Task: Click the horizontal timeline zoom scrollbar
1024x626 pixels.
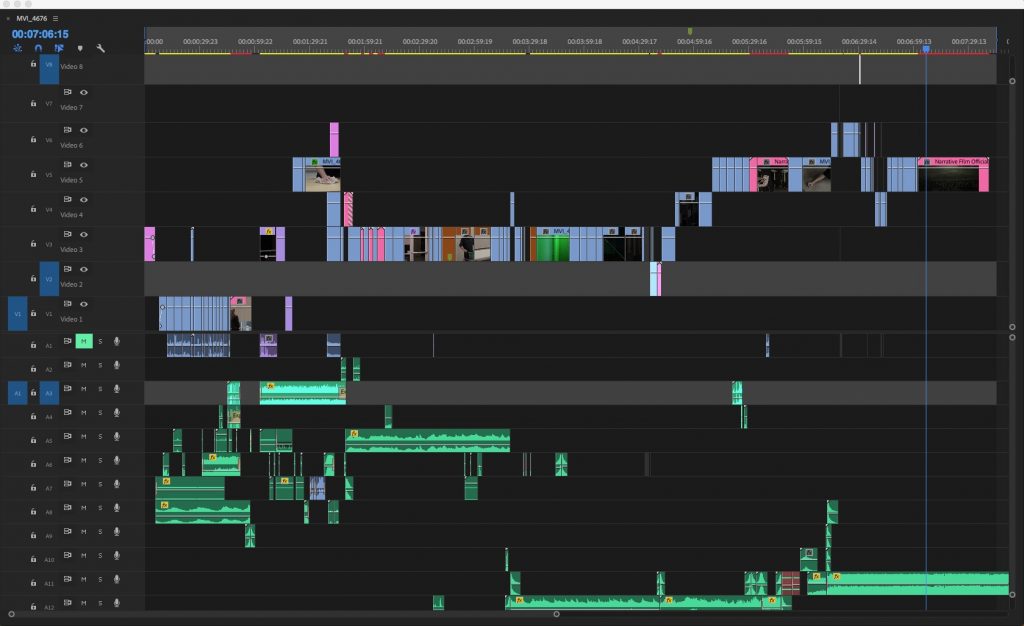Action: (x=556, y=614)
